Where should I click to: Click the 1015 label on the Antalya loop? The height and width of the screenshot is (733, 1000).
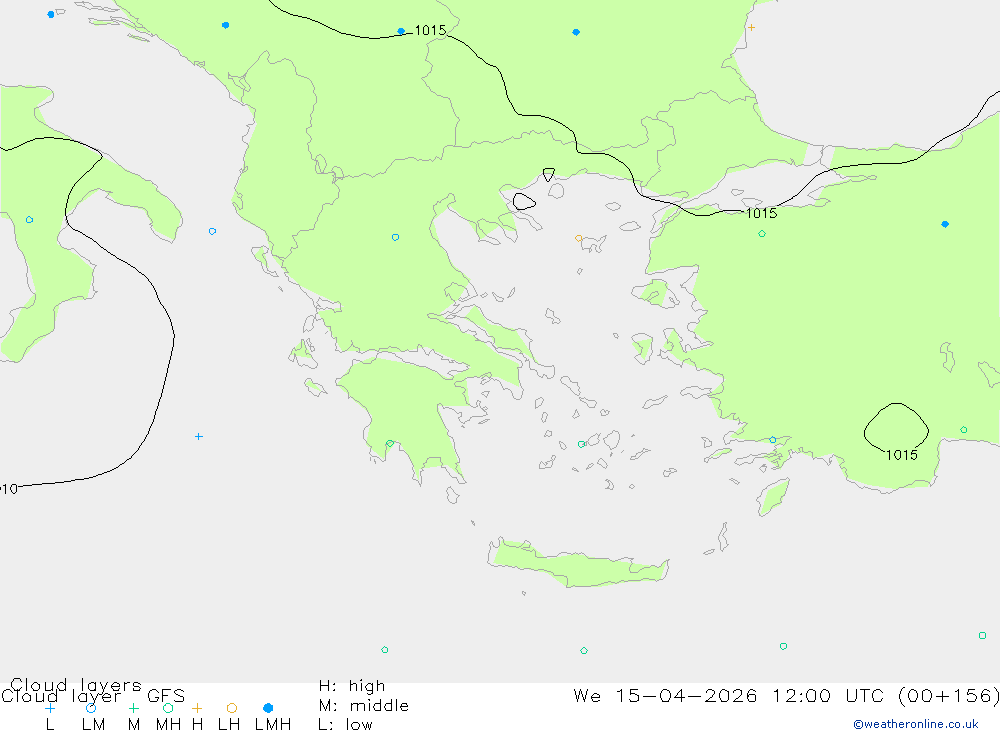point(902,455)
